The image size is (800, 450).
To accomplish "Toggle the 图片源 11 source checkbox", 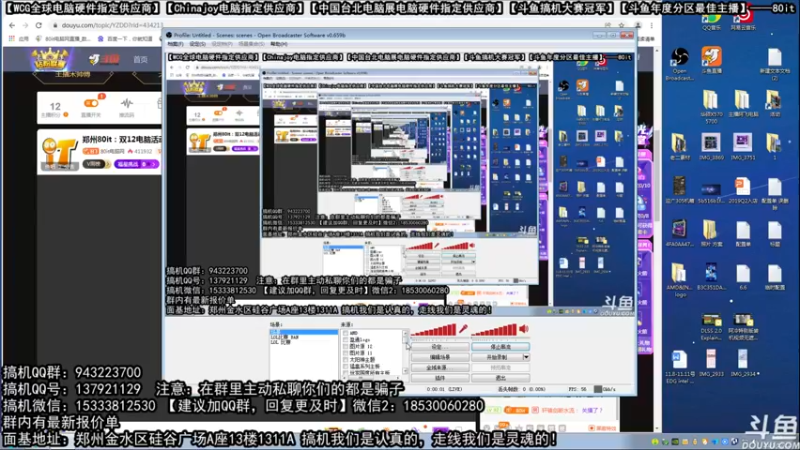I will tap(345, 353).
